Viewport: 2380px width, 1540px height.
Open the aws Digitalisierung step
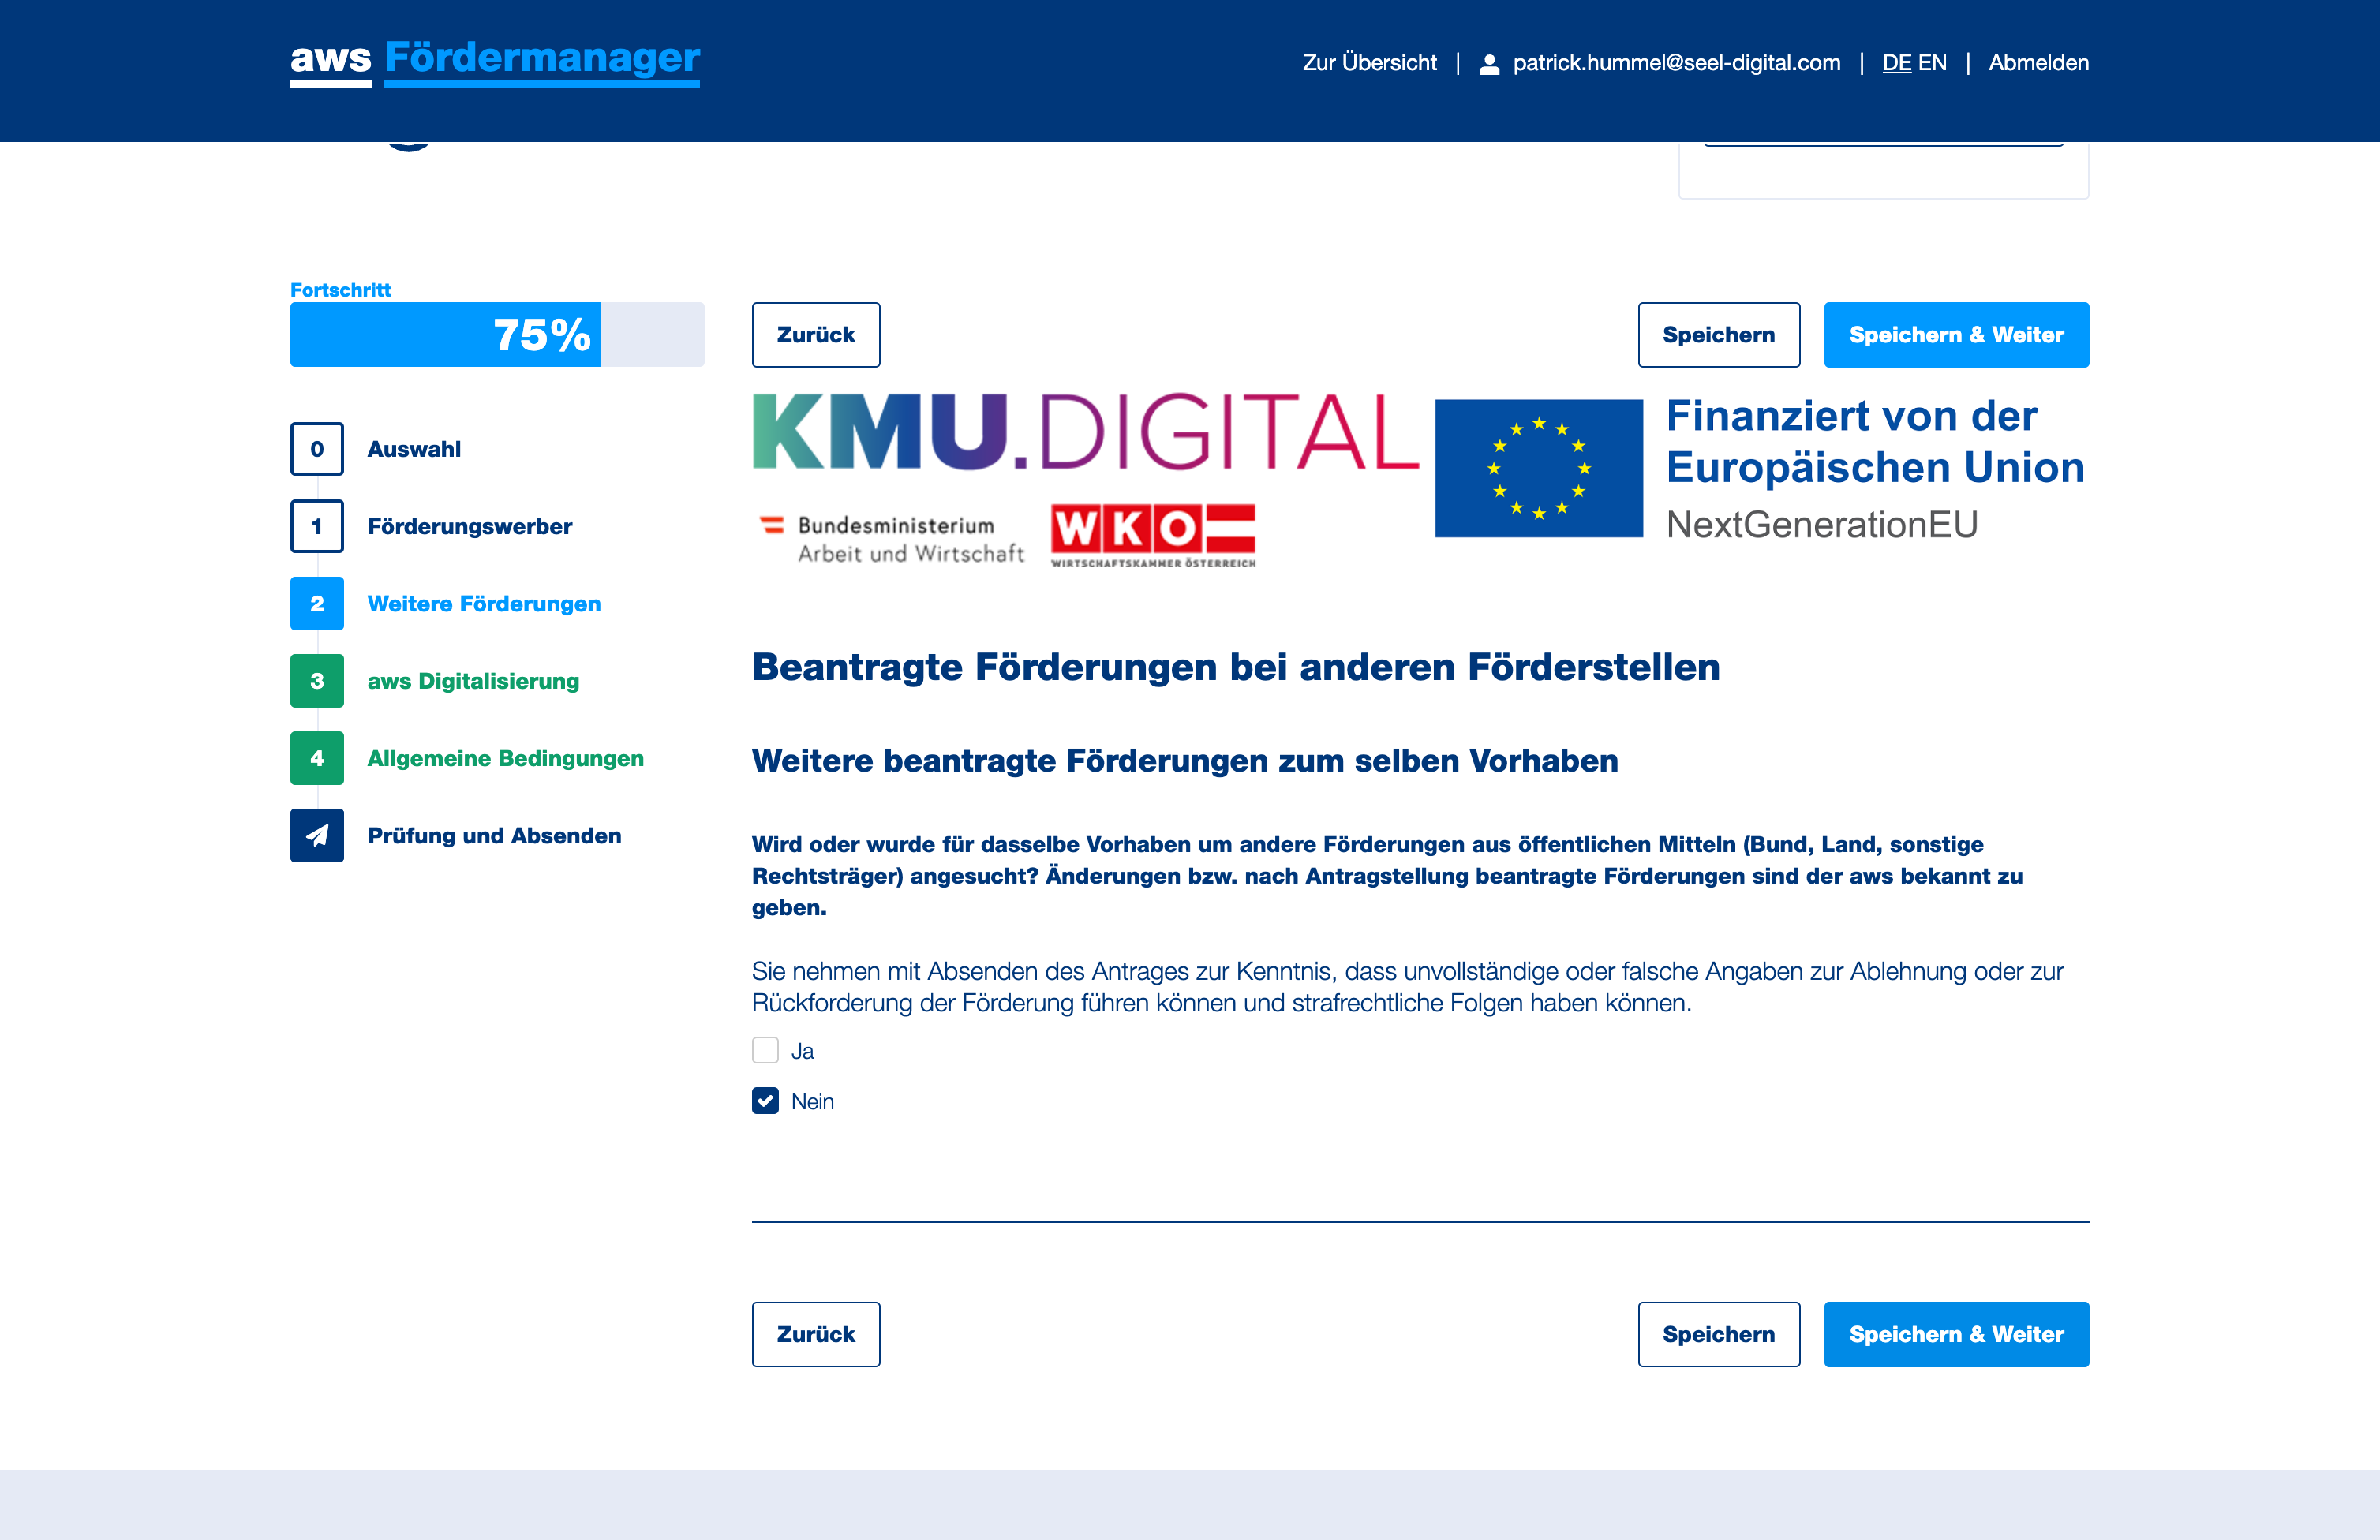click(x=473, y=681)
